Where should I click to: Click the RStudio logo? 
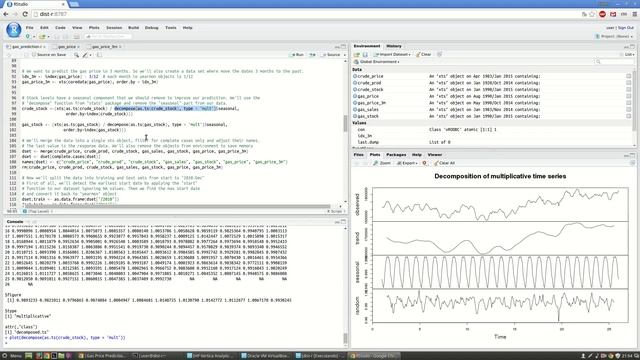(13, 30)
